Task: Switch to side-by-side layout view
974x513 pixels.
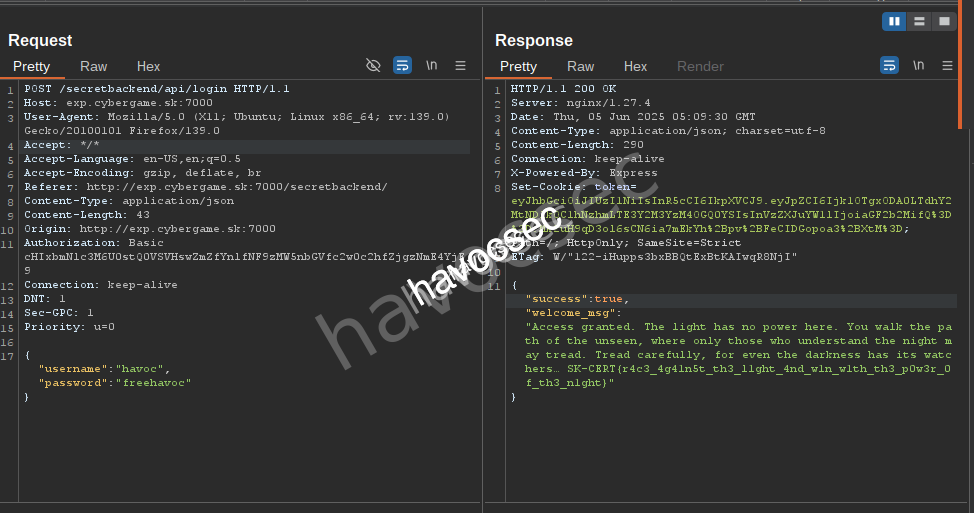Action: (894, 21)
